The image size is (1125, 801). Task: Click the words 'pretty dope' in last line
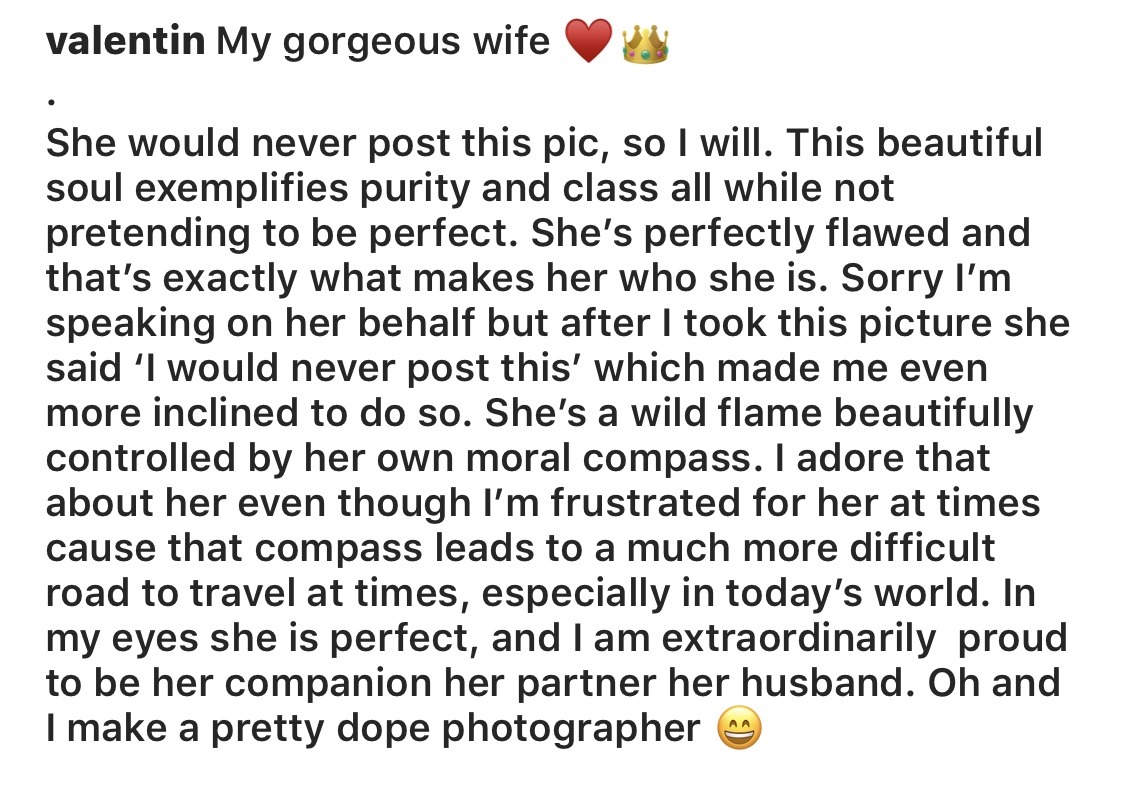pyautogui.click(x=319, y=729)
